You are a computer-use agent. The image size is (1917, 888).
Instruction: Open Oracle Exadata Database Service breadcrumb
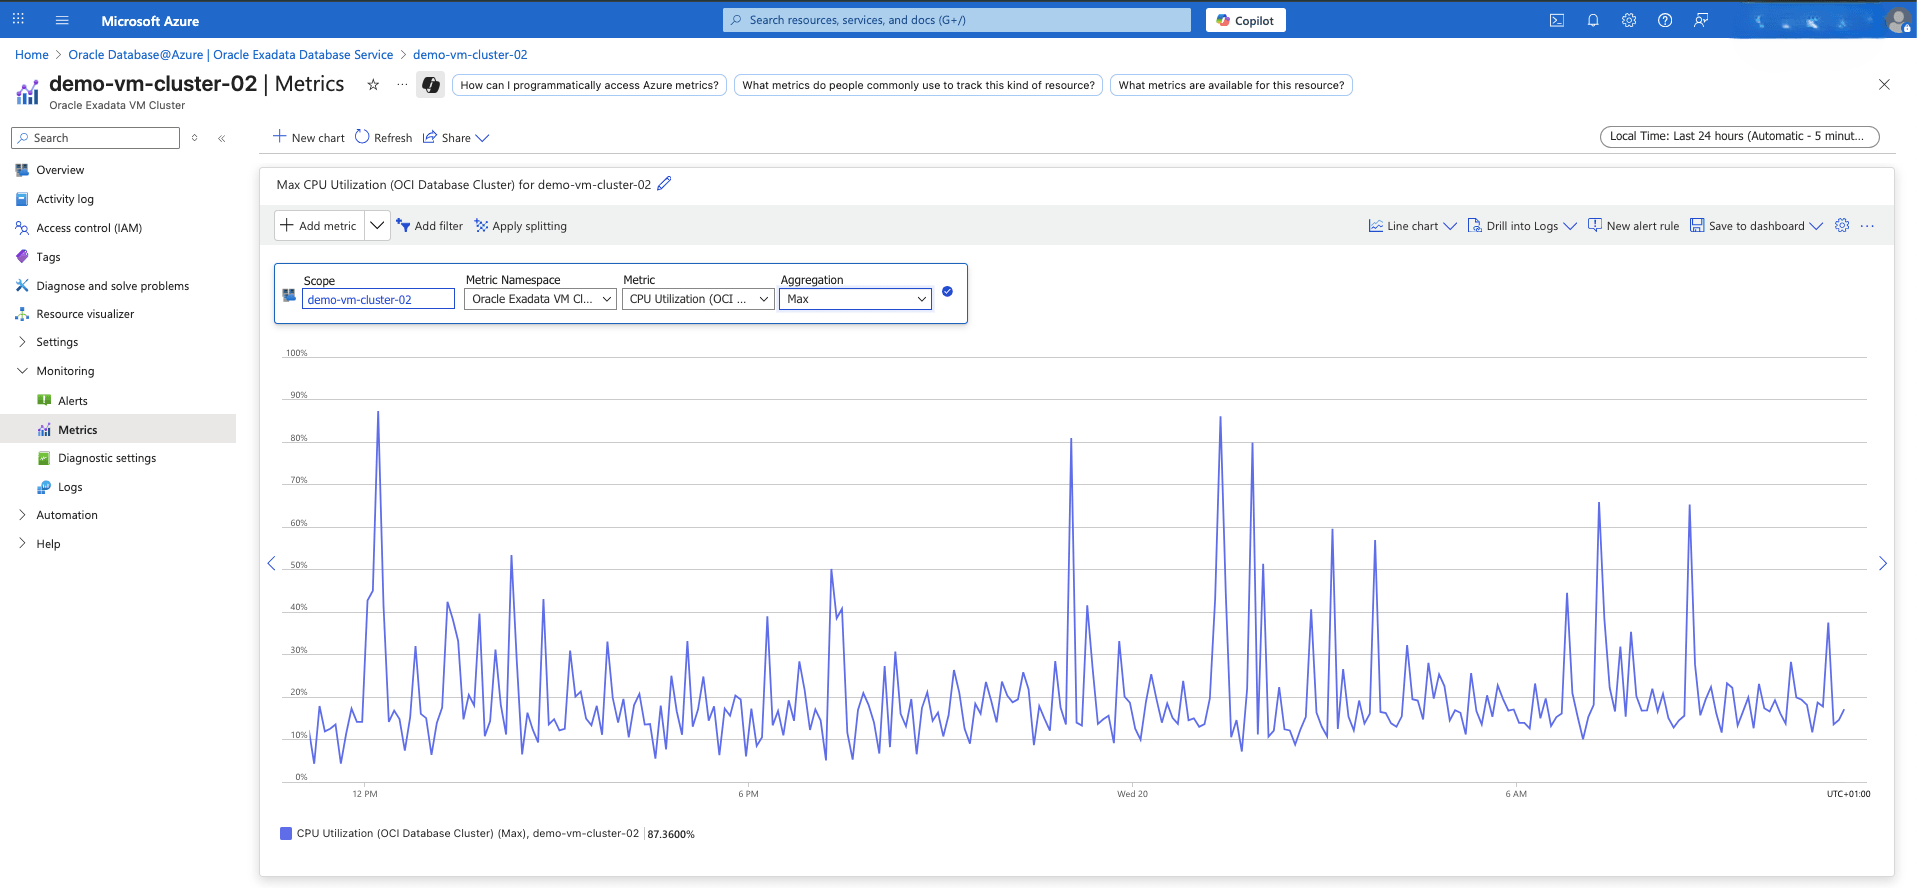231,55
